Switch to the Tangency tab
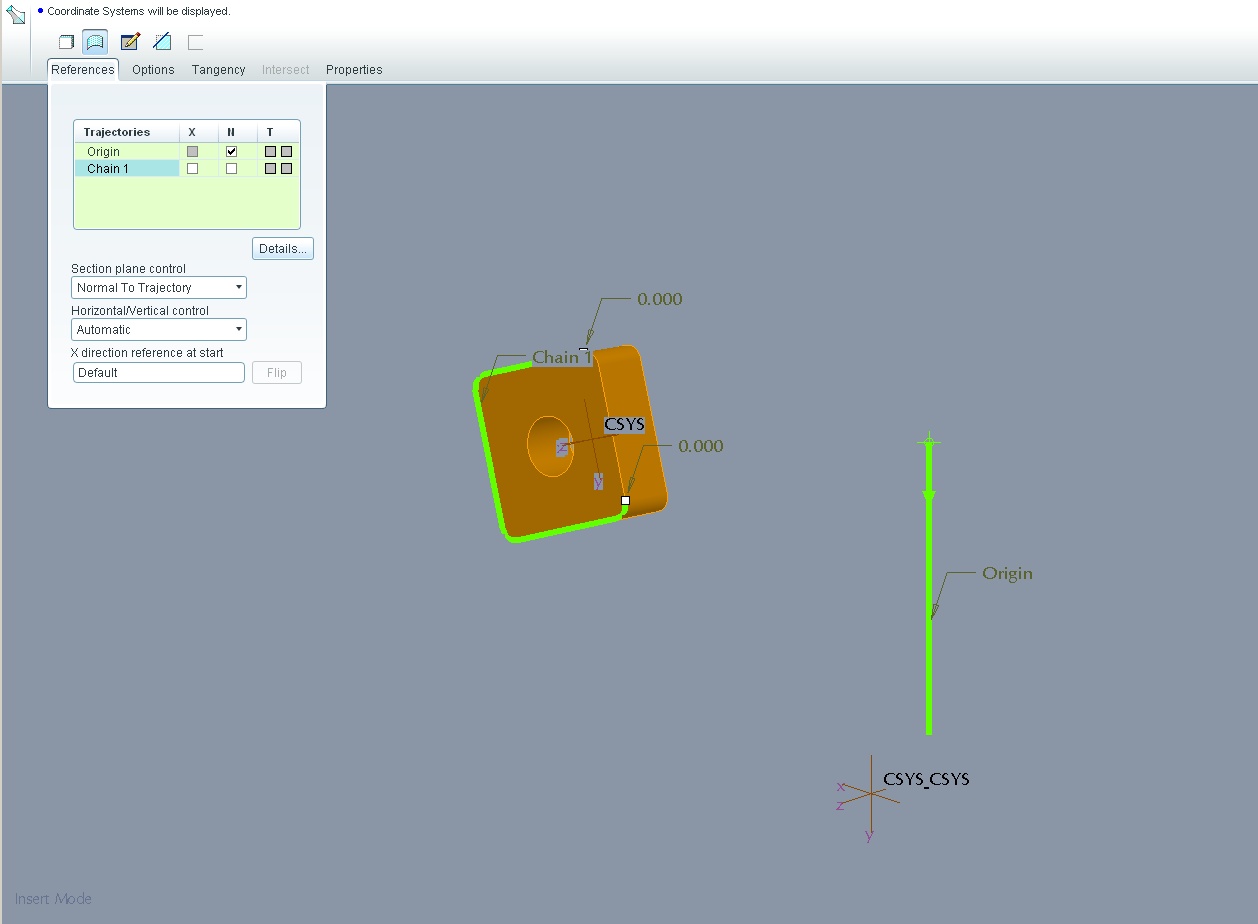Image resolution: width=1258 pixels, height=924 pixels. pos(218,70)
